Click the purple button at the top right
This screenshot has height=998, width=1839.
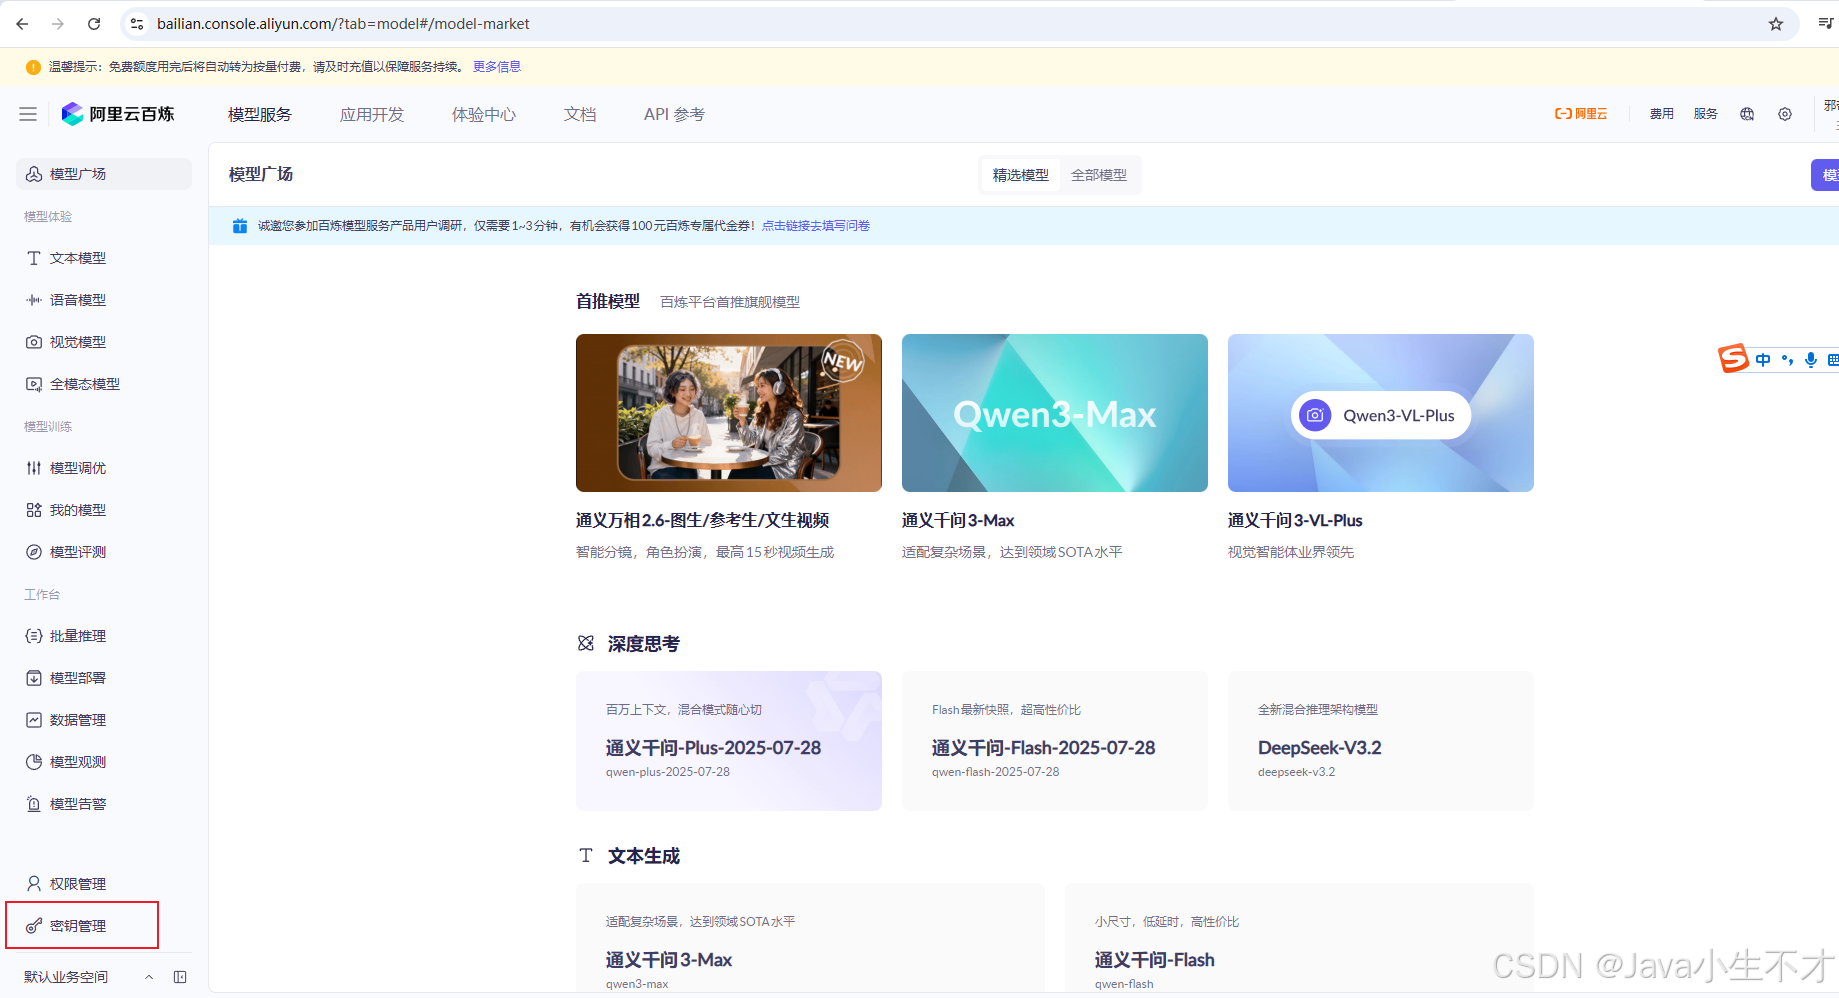1825,175
